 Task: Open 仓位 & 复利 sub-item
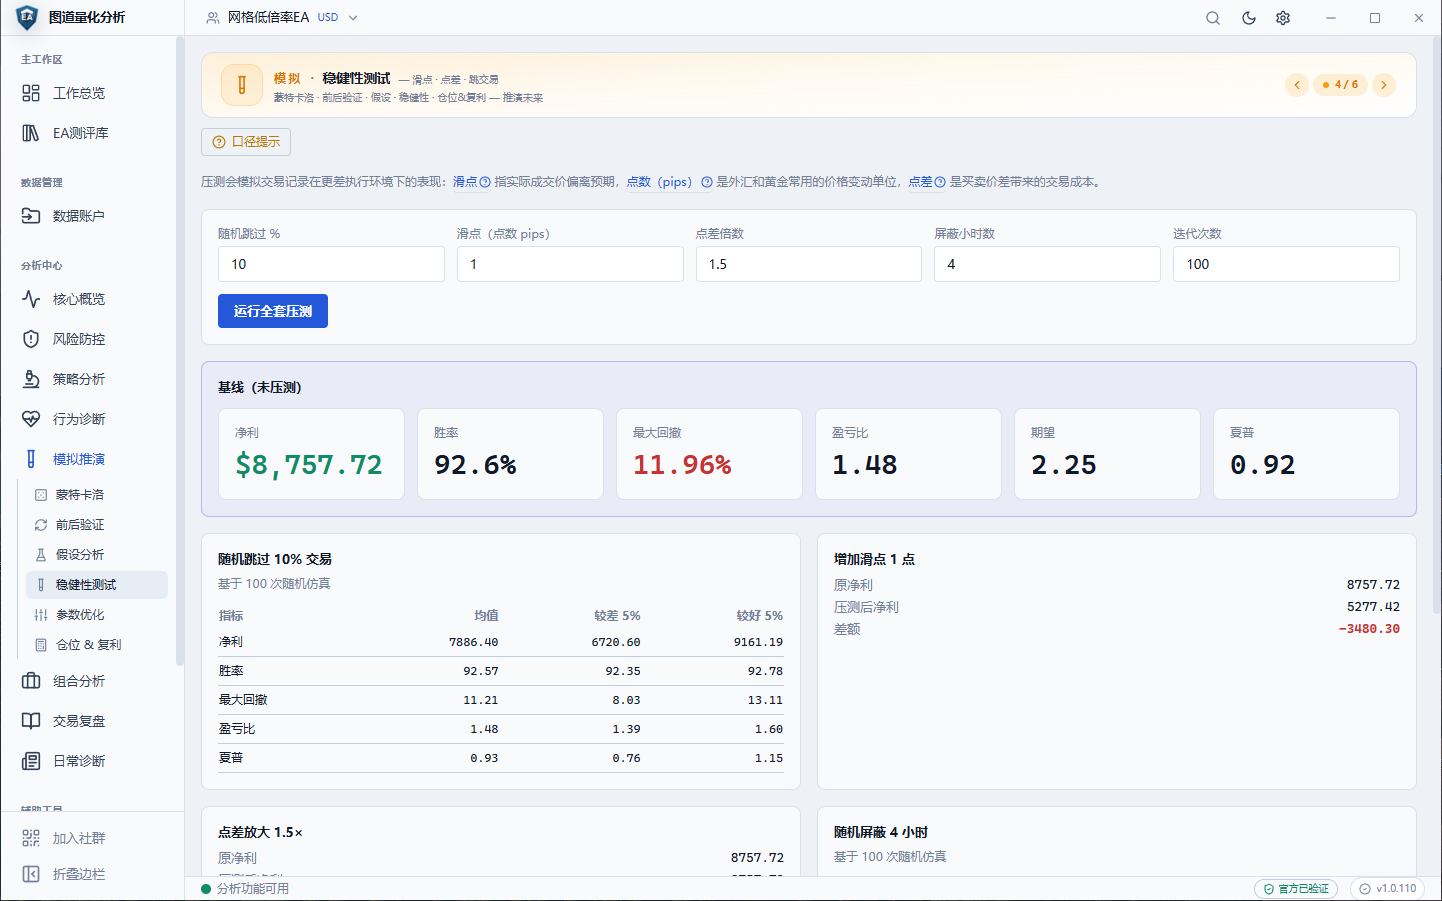(x=96, y=645)
